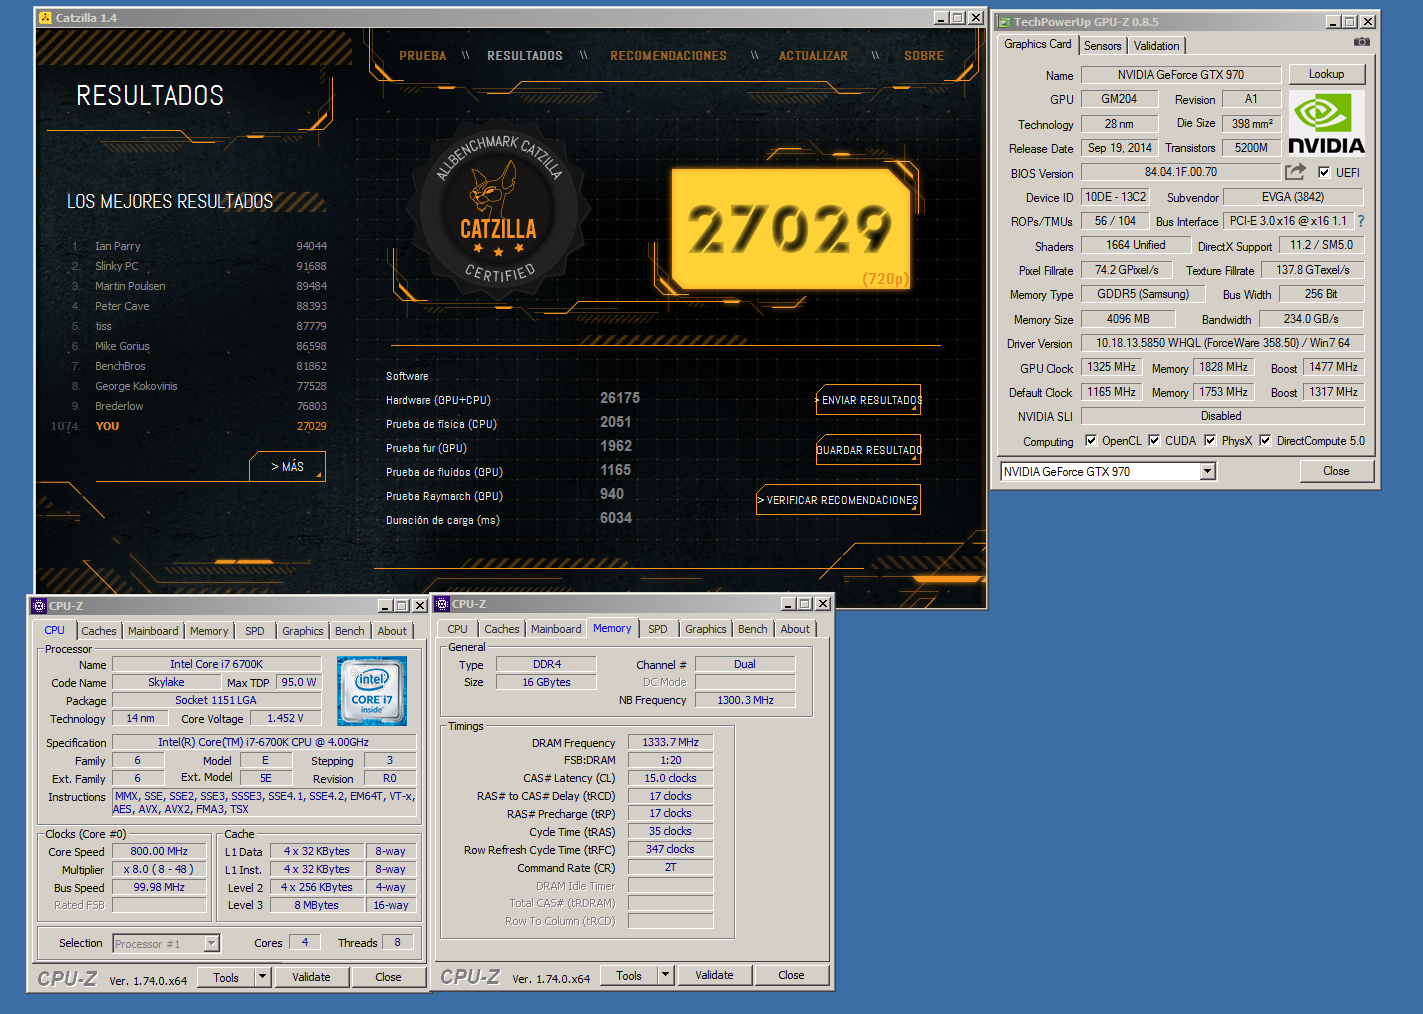Click the GPU-Z screenshot camera icon
Screen dimensions: 1423x1014
(x=1361, y=42)
